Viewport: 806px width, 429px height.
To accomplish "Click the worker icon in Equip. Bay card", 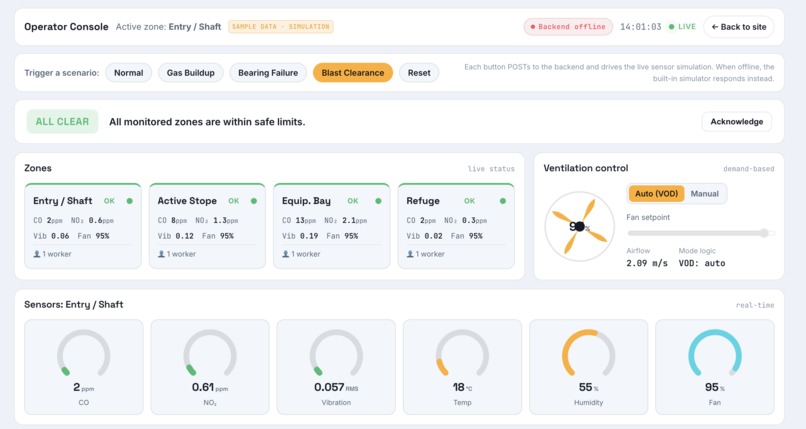I will 285,254.
